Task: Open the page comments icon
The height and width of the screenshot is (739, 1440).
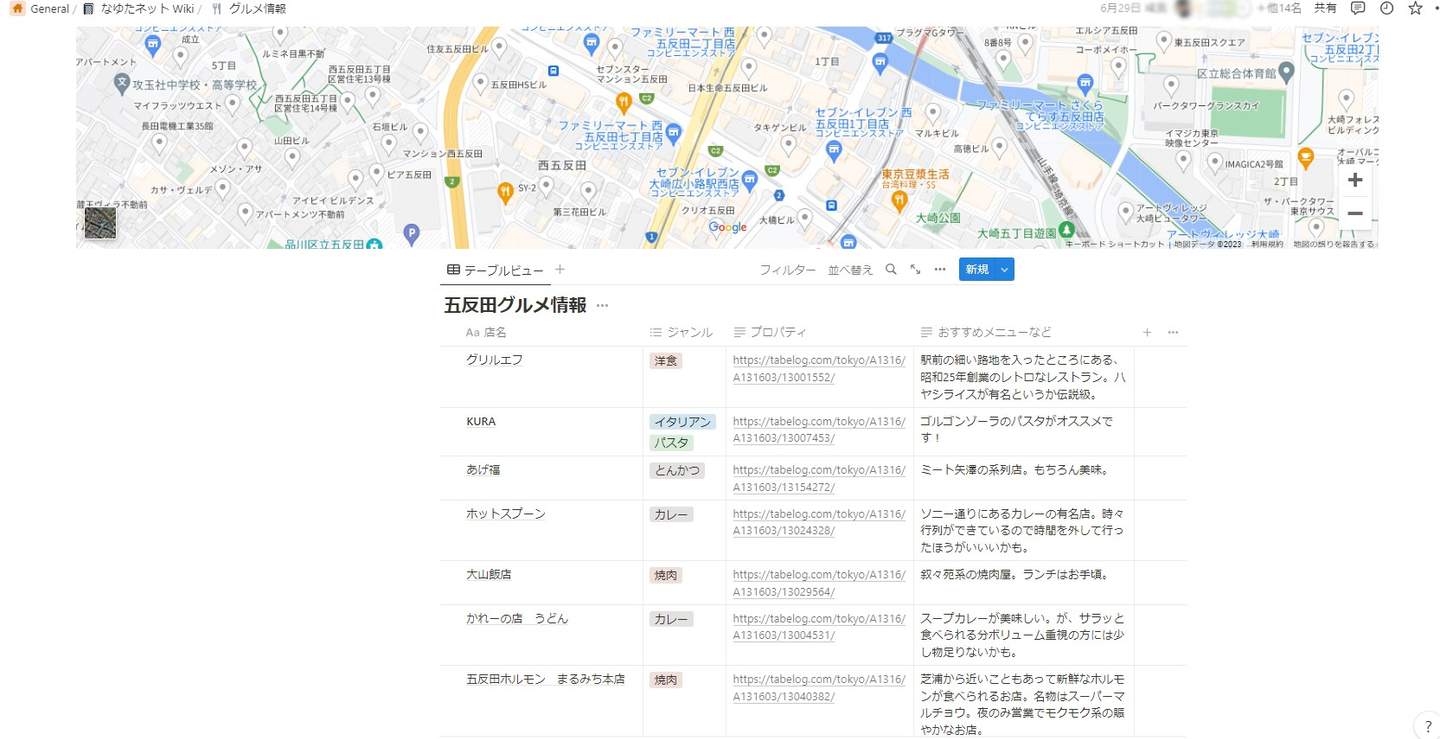Action: pyautogui.click(x=1358, y=8)
